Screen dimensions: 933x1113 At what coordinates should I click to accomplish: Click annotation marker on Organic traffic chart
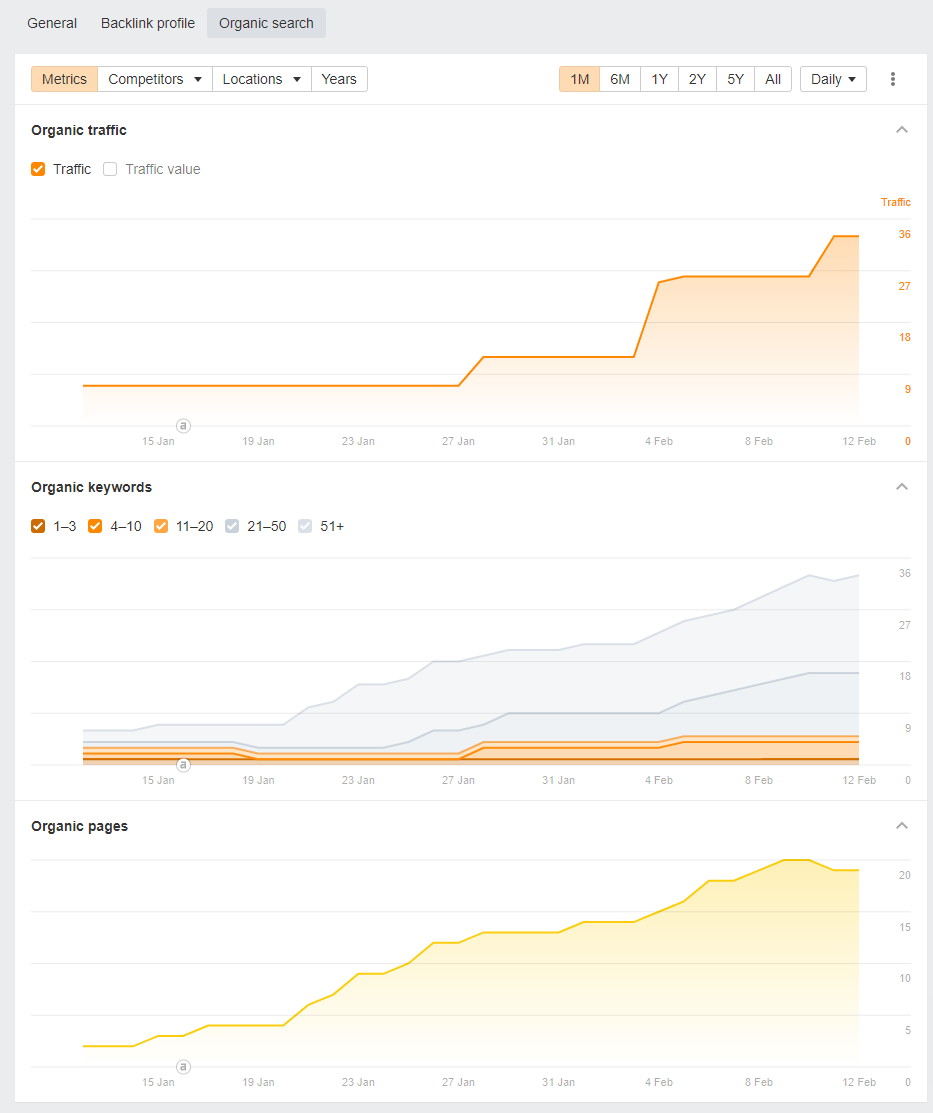pos(183,425)
